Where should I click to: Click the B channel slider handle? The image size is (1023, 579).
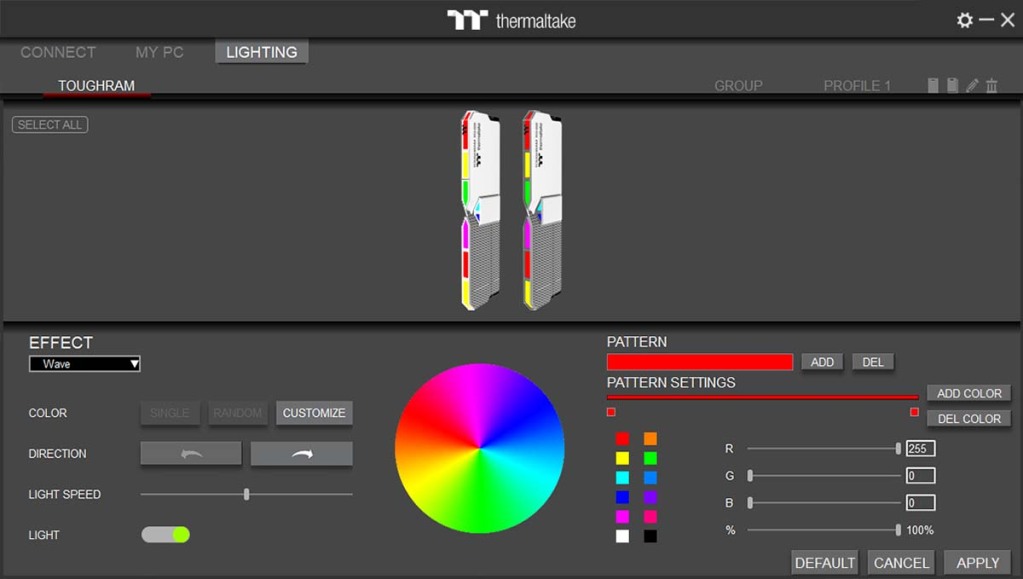coord(750,503)
